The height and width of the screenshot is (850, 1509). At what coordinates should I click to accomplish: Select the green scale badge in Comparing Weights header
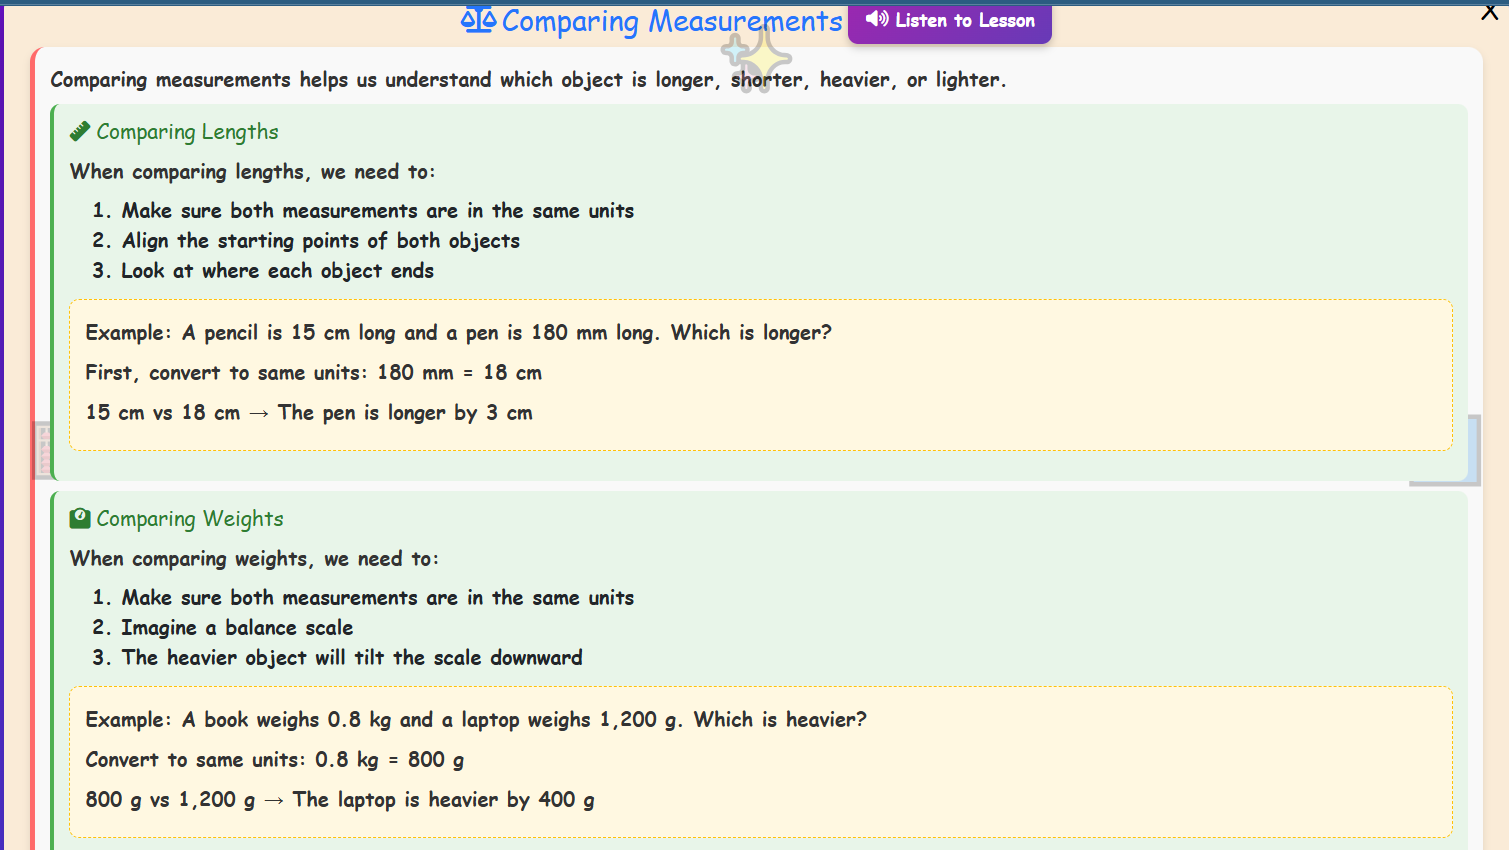(x=80, y=517)
